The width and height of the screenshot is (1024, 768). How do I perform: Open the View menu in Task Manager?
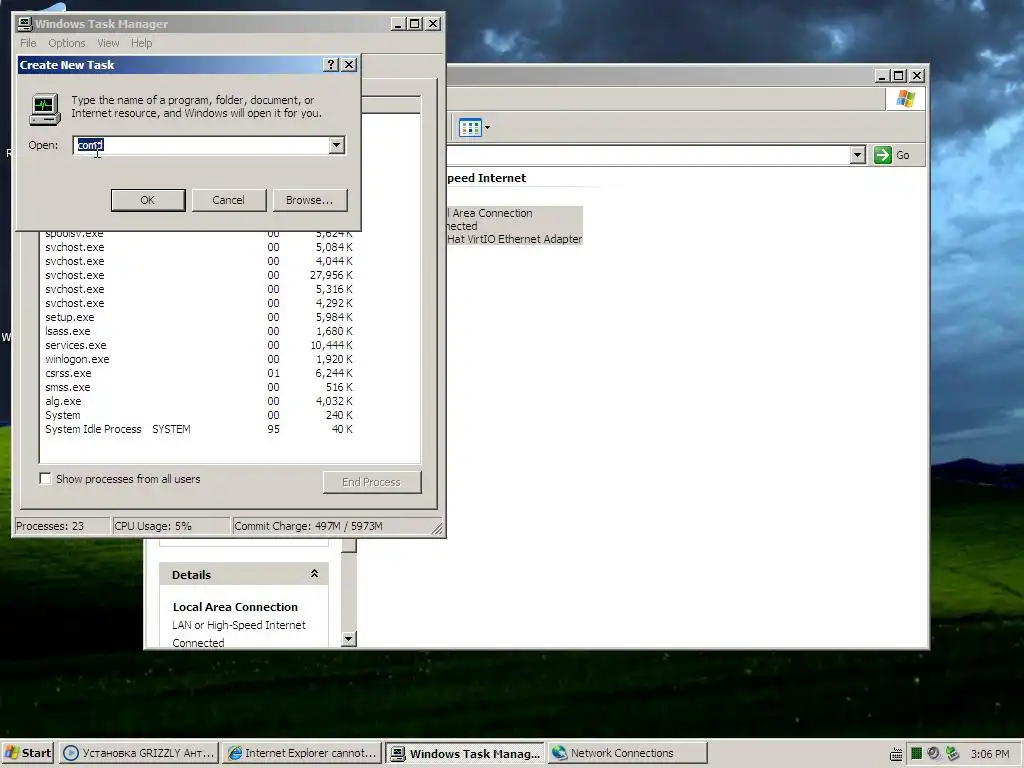108,43
